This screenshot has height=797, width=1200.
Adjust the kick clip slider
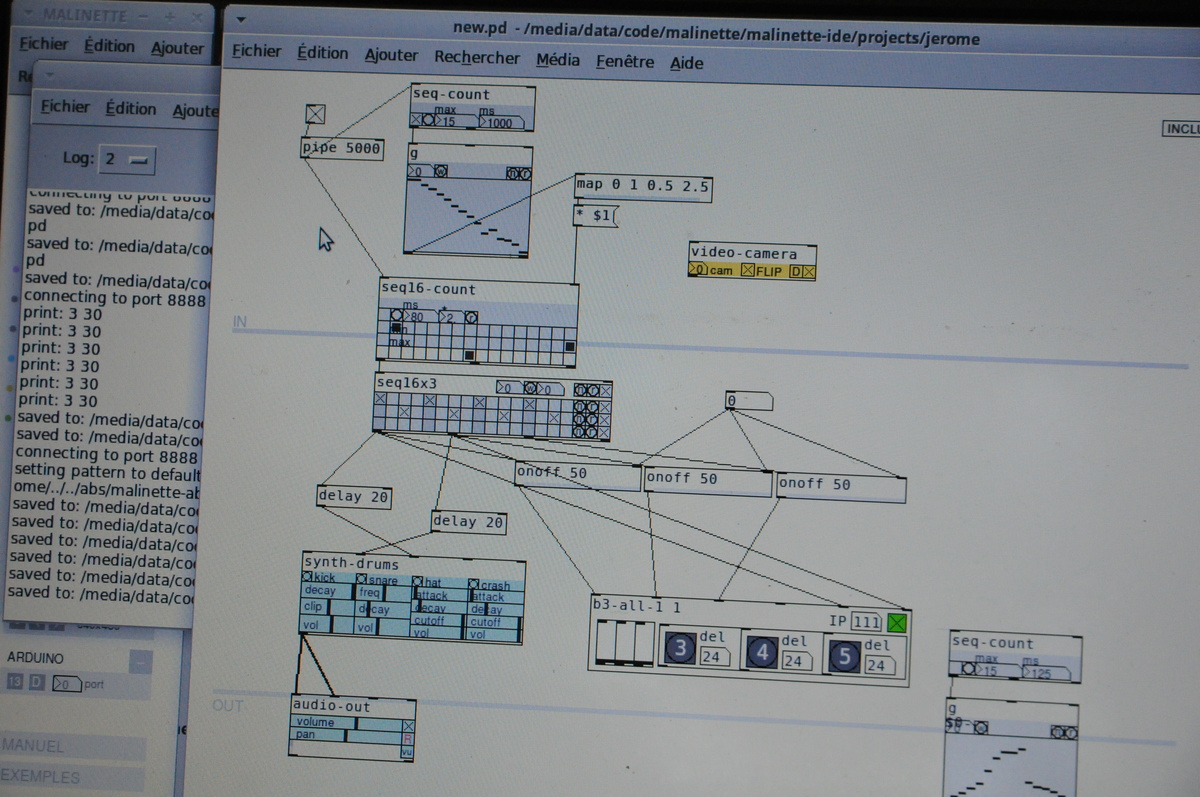[x=327, y=607]
